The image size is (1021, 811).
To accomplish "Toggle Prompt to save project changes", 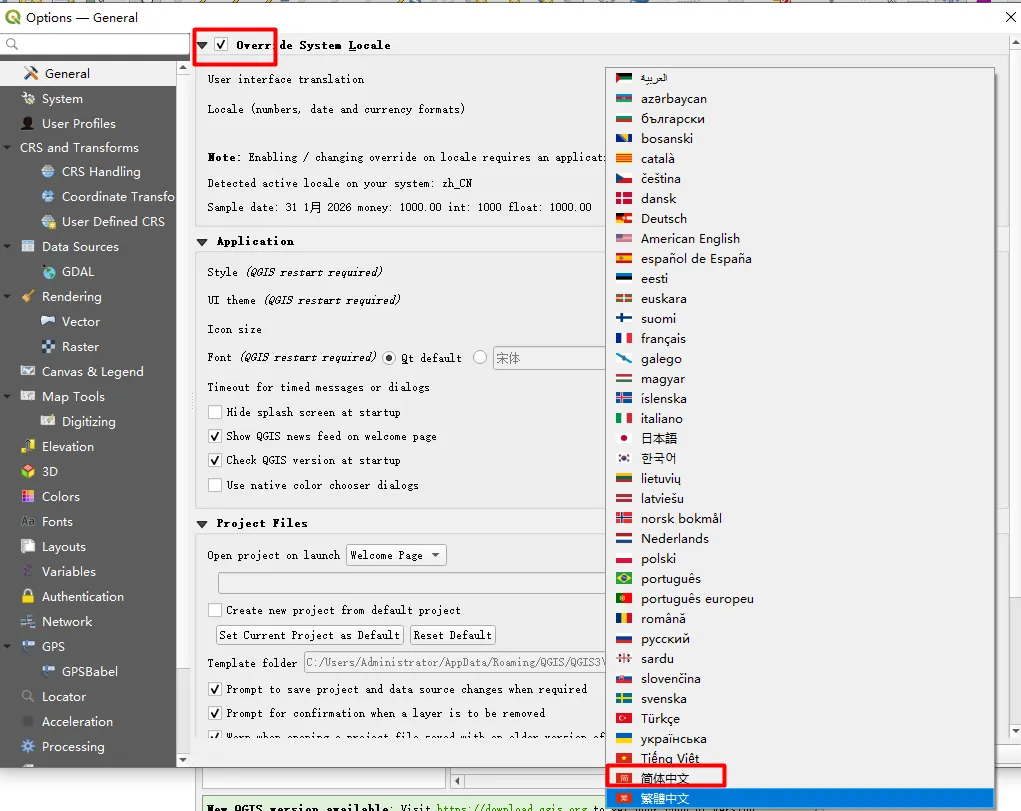I will coord(215,689).
